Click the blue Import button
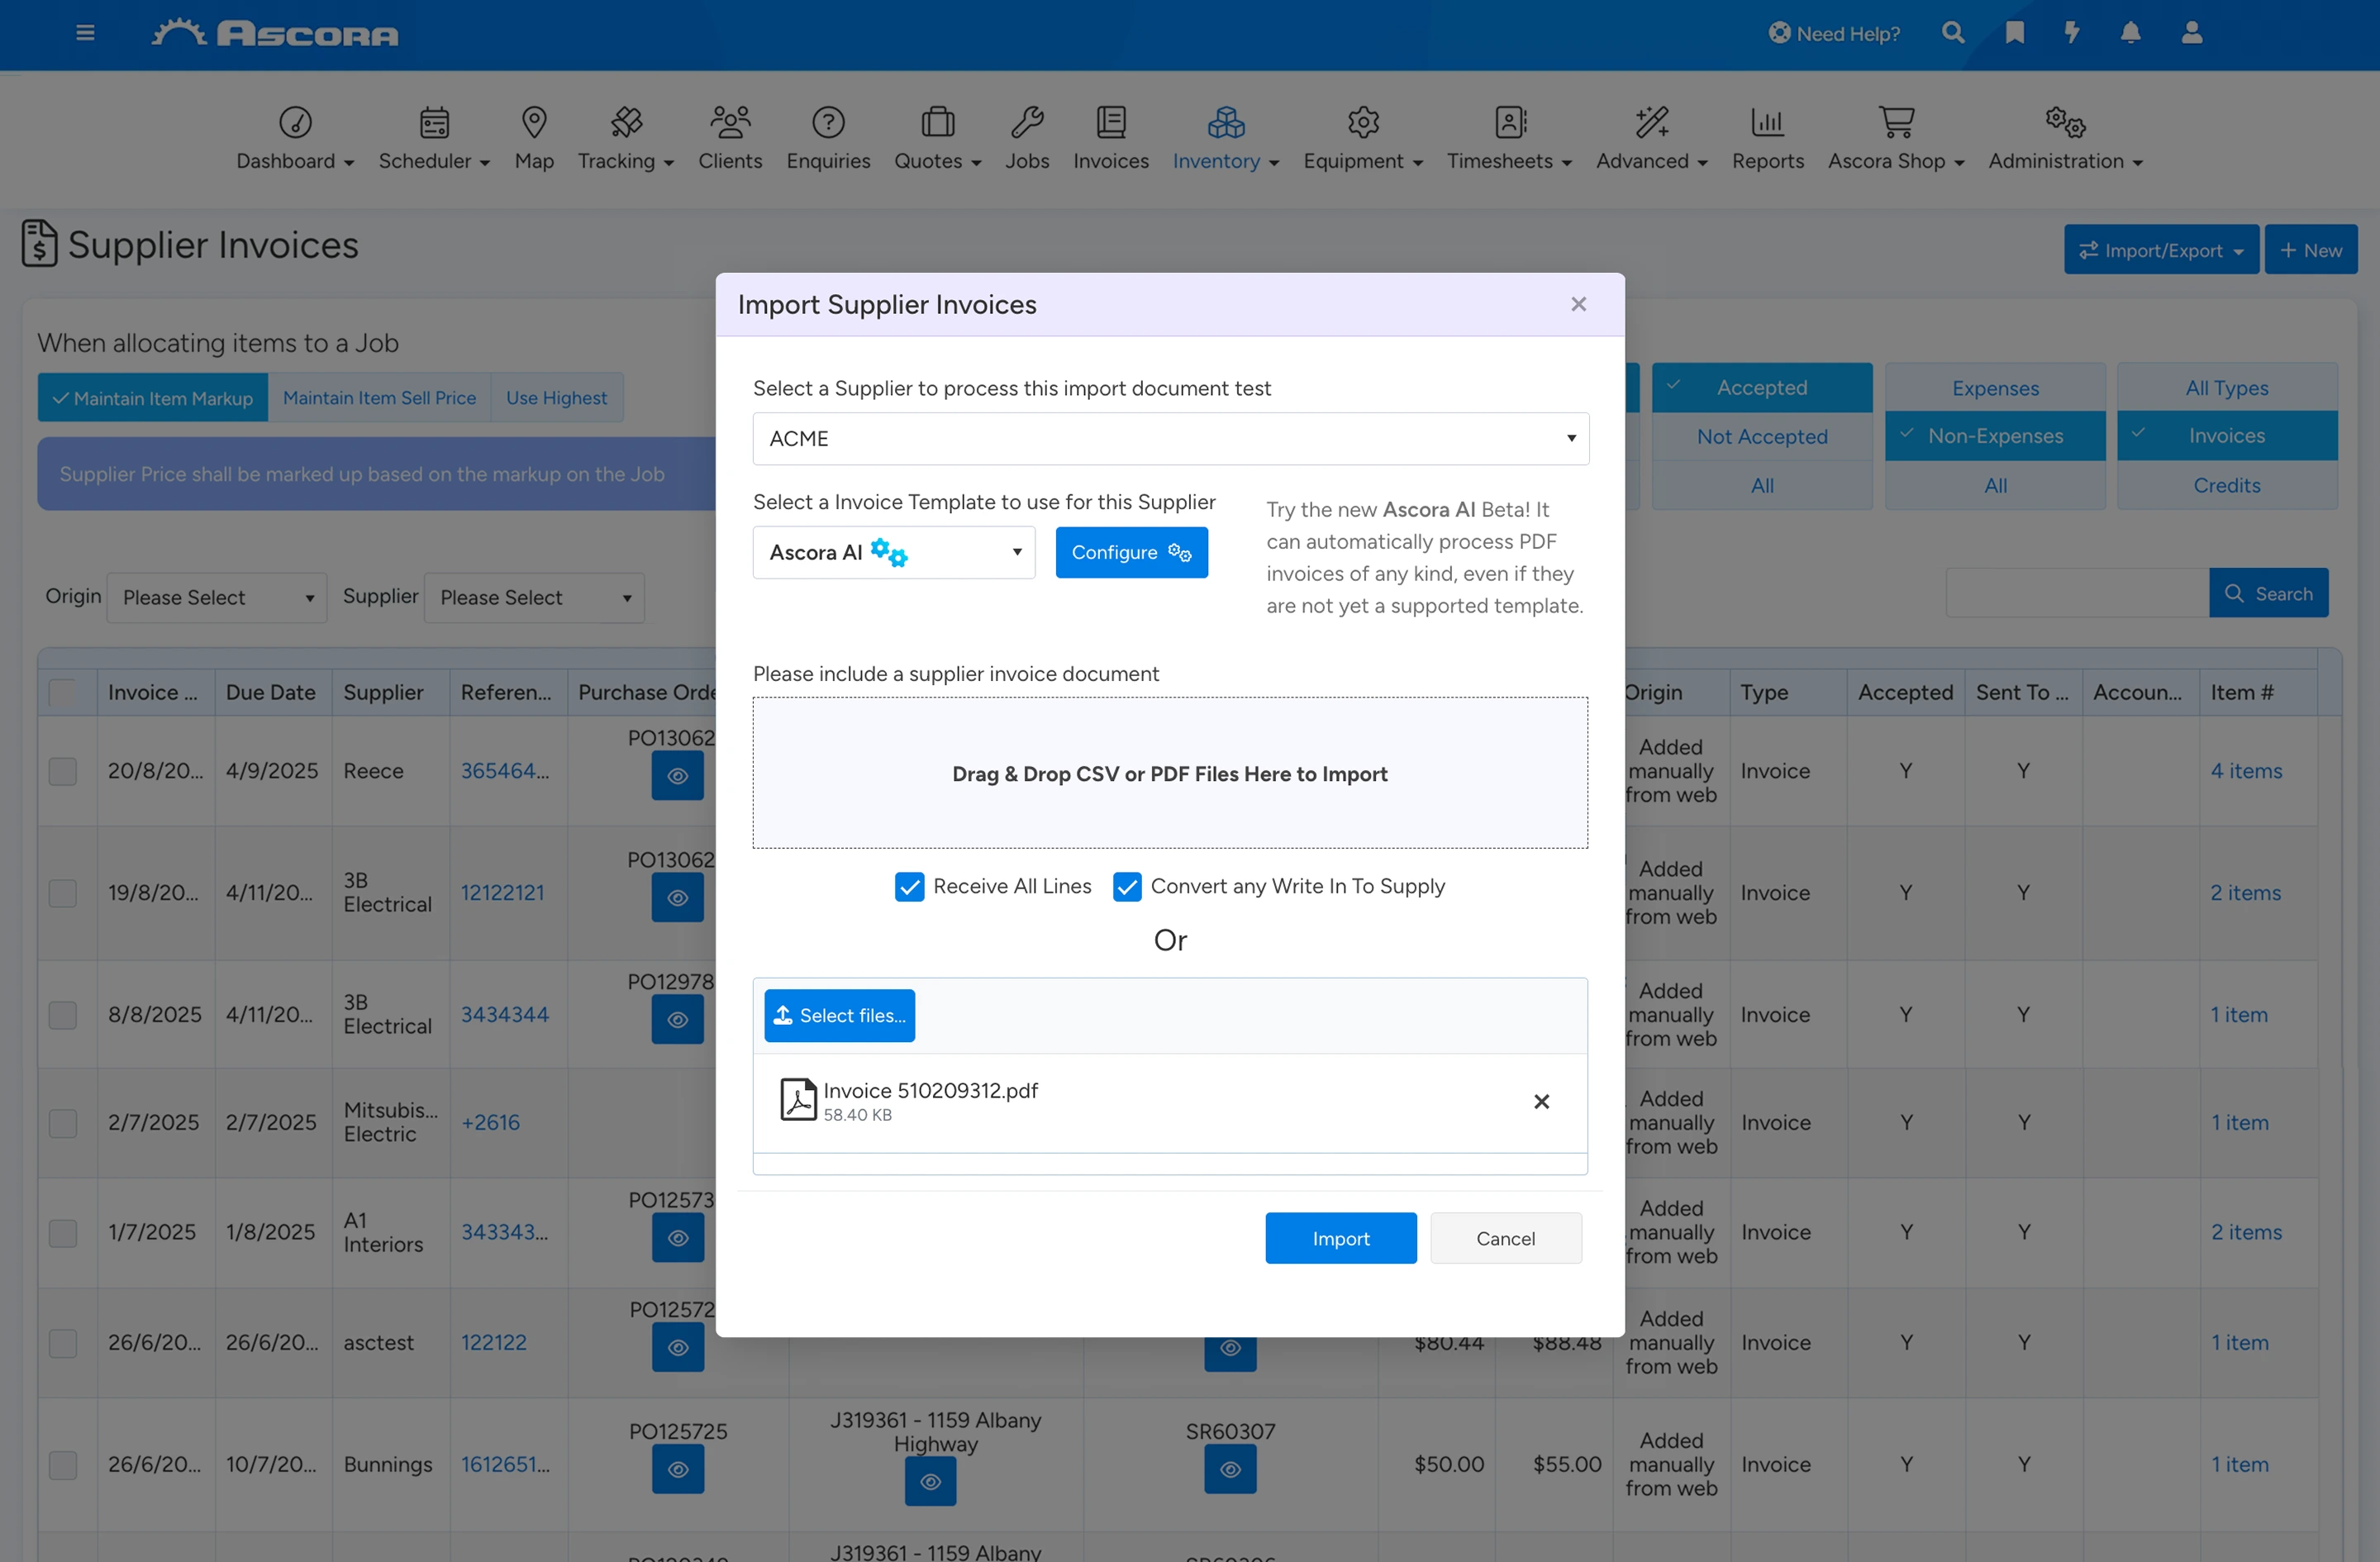 1340,1238
